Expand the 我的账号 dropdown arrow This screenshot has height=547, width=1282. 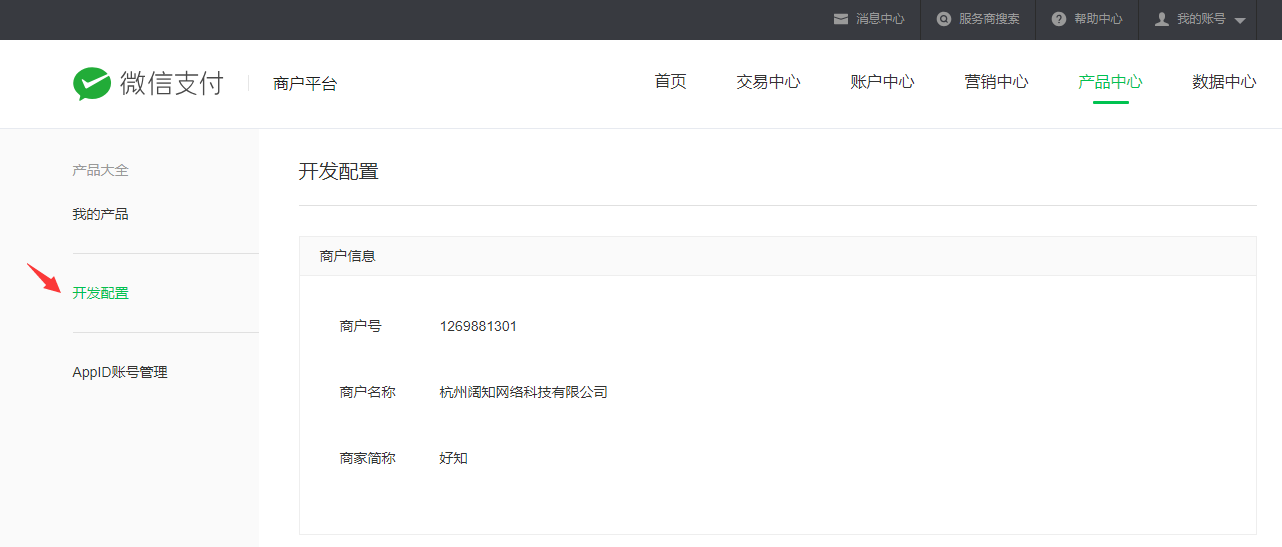click(1240, 20)
